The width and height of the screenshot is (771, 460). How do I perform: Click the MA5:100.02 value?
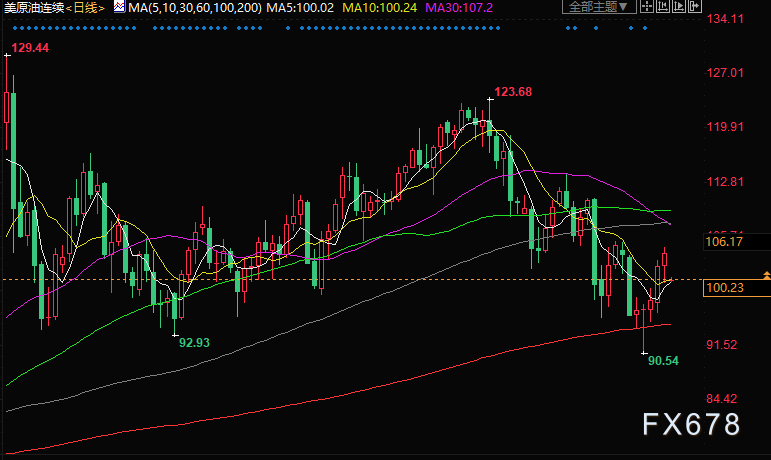[x=300, y=8]
